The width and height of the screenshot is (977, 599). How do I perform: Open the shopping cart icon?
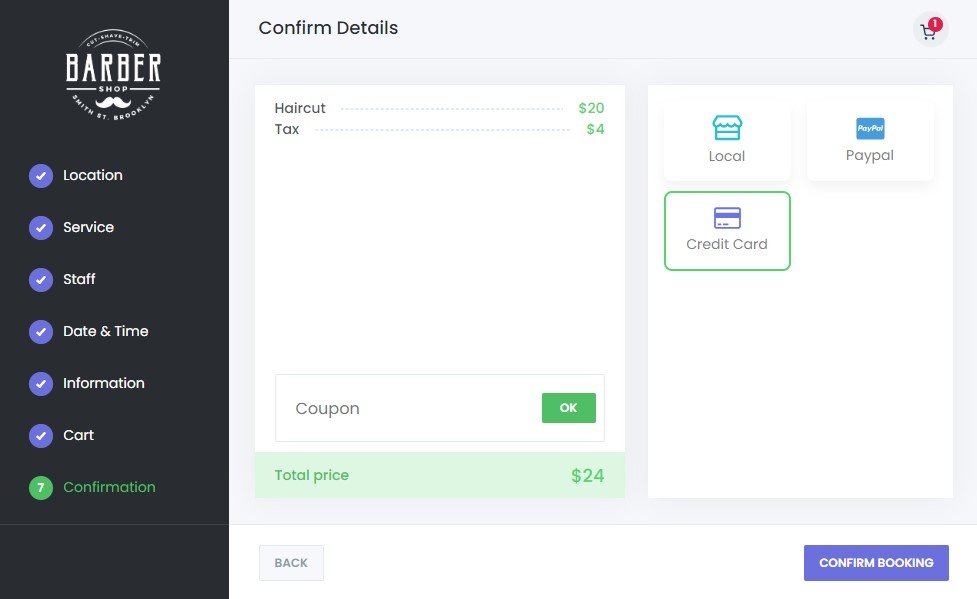pos(929,31)
